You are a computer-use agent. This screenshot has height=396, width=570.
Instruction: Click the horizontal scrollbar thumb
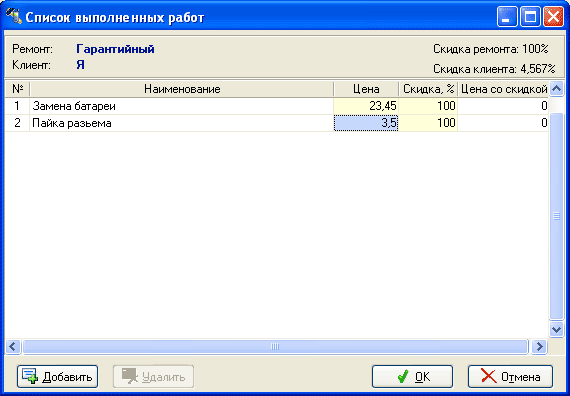tap(275, 347)
